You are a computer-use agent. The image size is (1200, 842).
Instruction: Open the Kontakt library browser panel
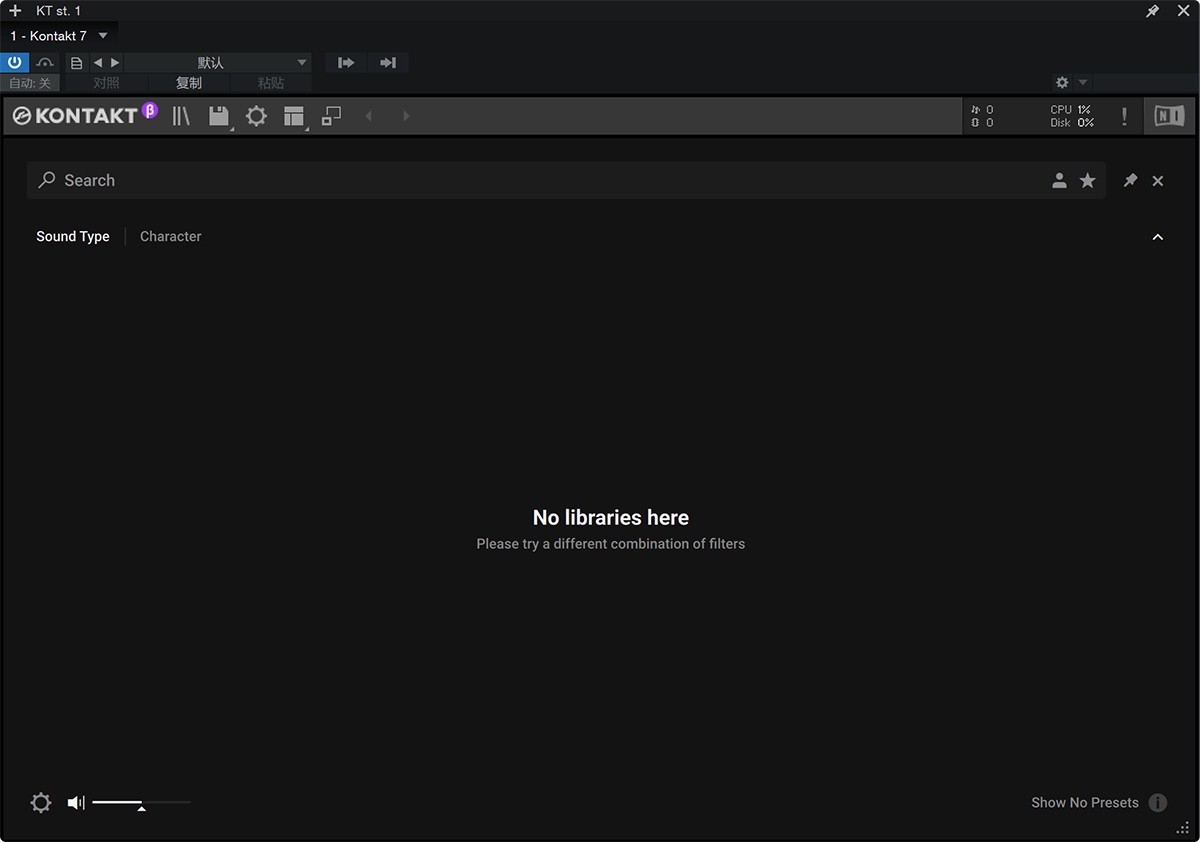[181, 116]
